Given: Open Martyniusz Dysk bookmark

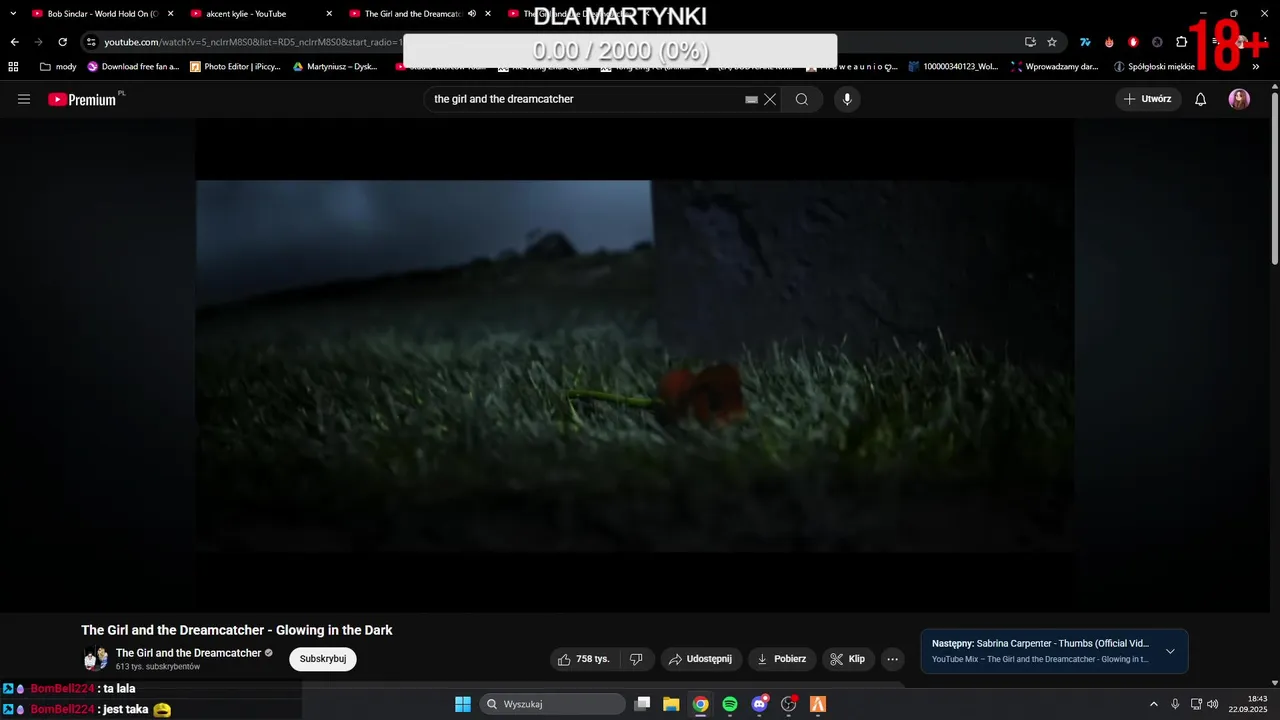Looking at the screenshot, I should [x=335, y=67].
